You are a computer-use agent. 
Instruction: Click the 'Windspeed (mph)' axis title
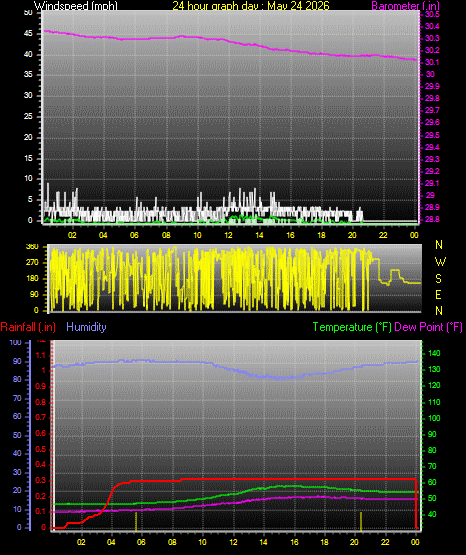pyautogui.click(x=76, y=6)
